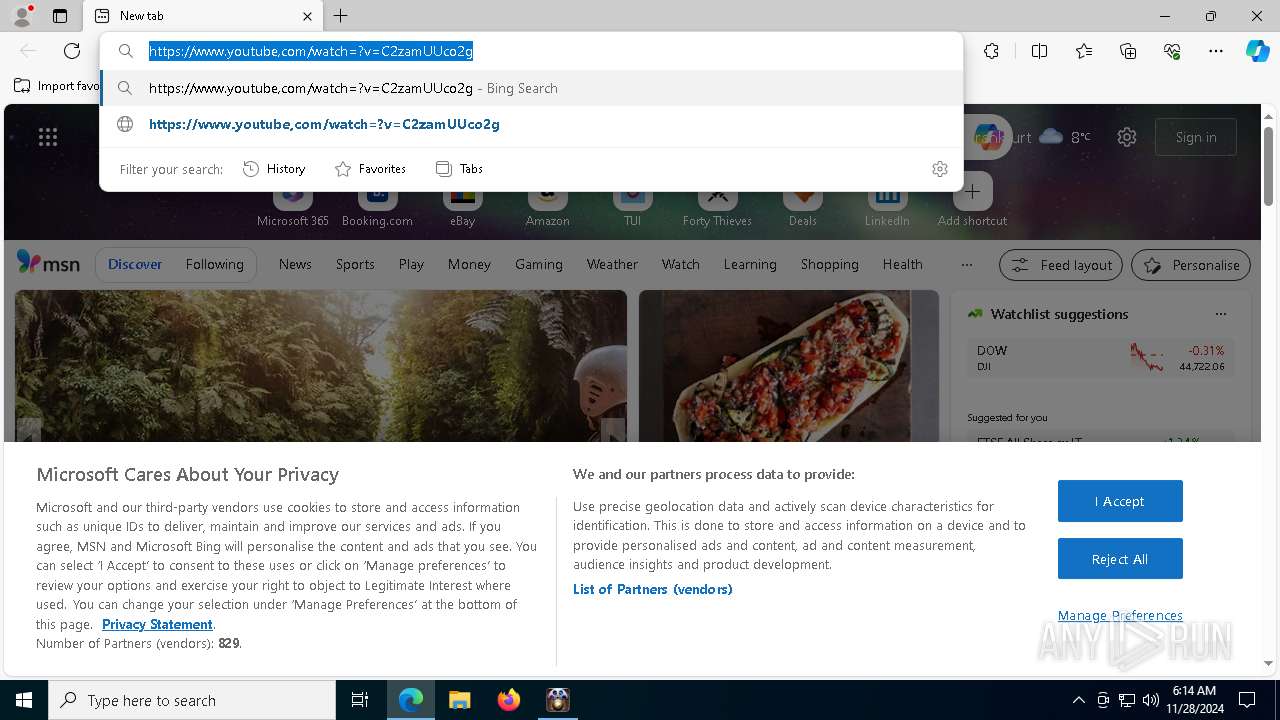Open File Explorer from the taskbar
This screenshot has height=720, width=1280.
[459, 700]
